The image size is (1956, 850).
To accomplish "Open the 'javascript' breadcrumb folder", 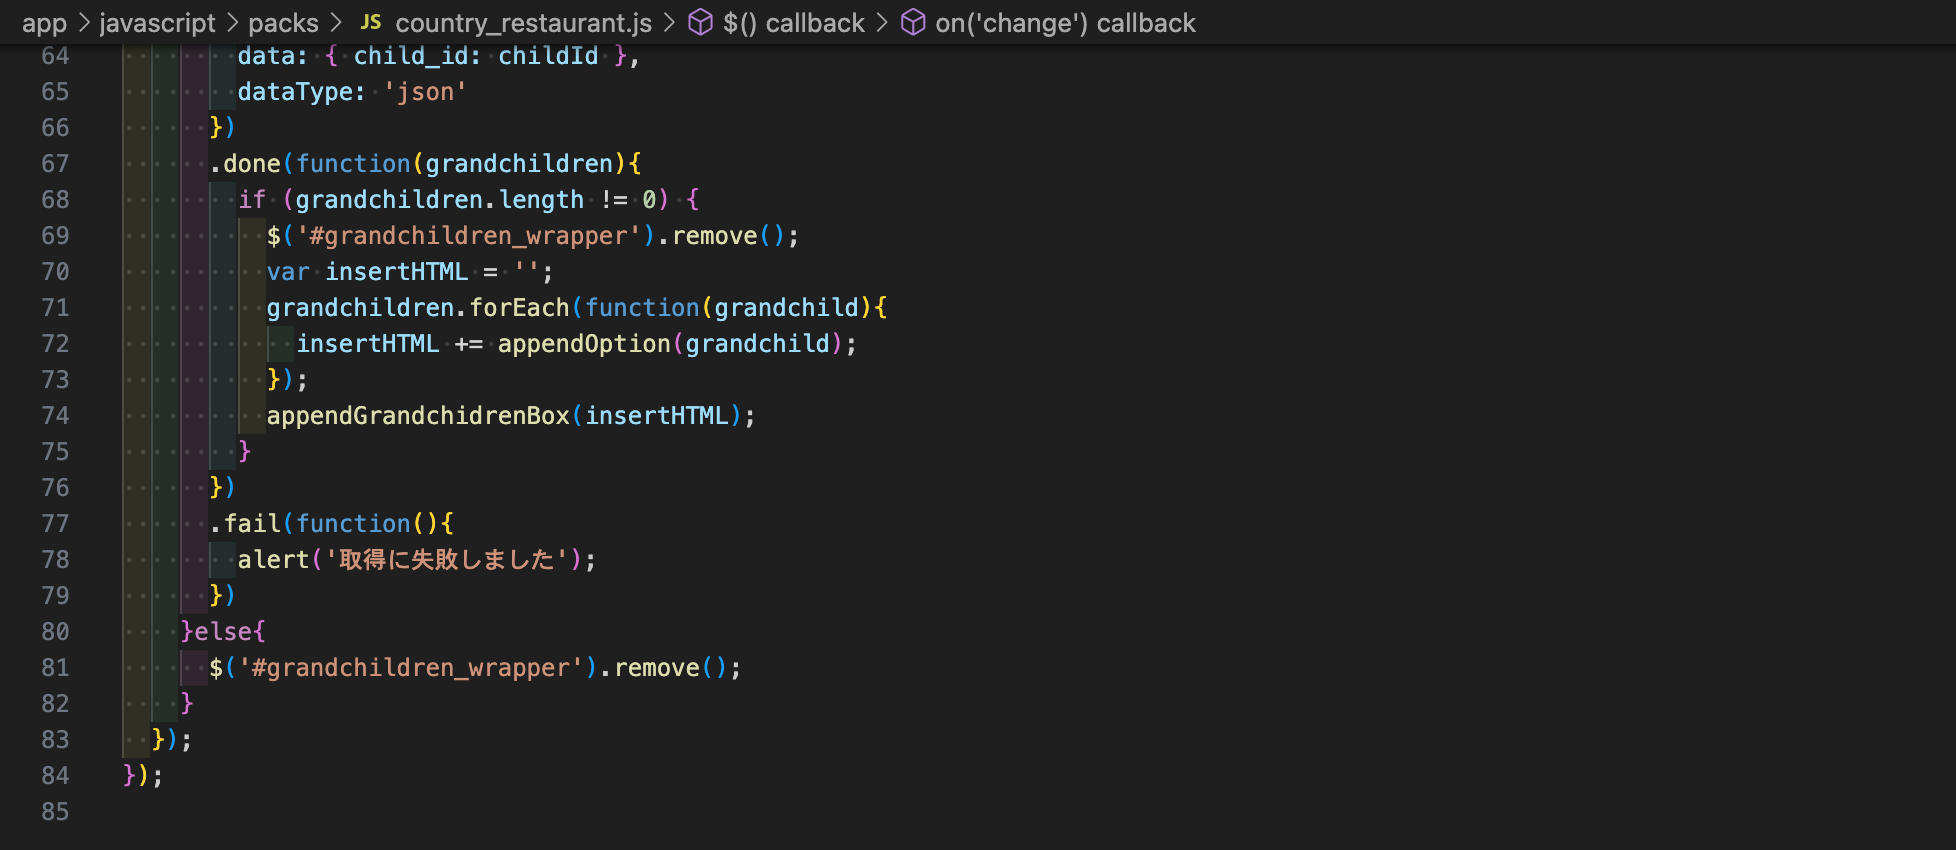I will (x=158, y=23).
